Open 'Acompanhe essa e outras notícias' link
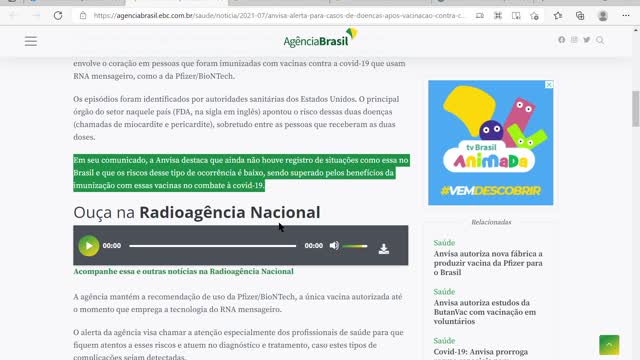640x360 pixels. tap(183, 271)
